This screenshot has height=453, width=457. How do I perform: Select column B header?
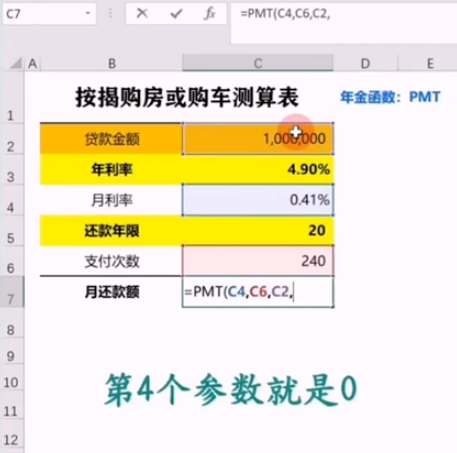pyautogui.click(x=112, y=63)
